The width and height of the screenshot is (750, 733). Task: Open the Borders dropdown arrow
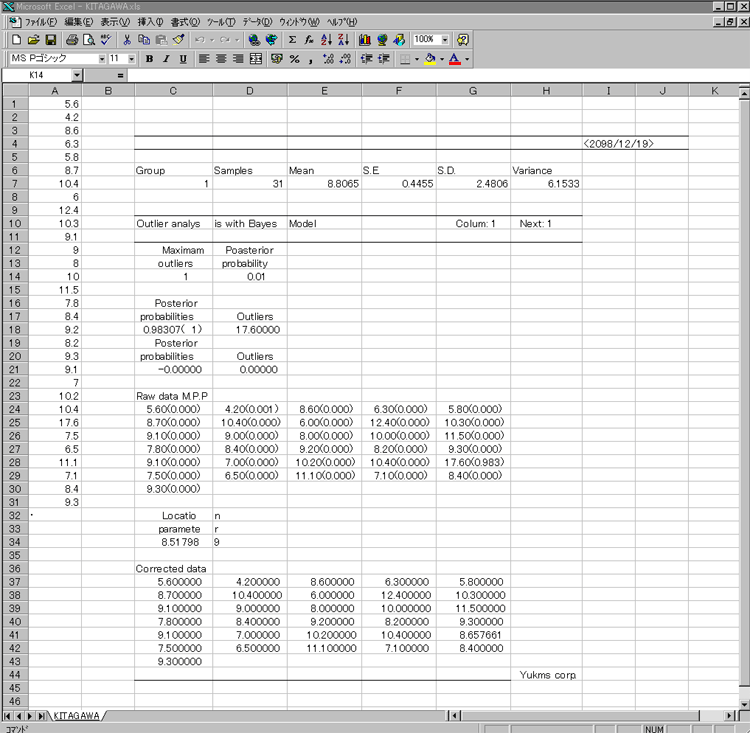point(417,59)
